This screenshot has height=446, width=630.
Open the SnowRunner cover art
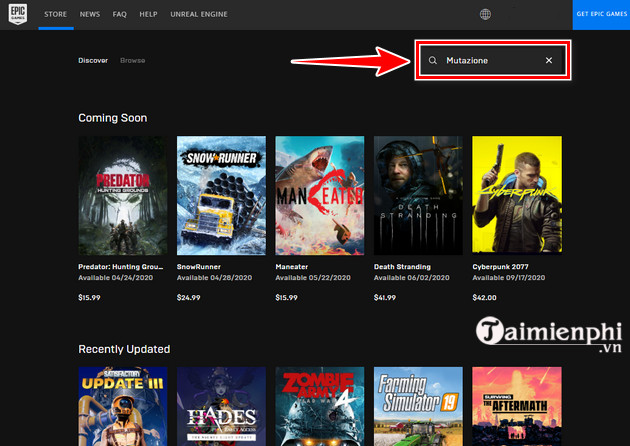coord(221,195)
